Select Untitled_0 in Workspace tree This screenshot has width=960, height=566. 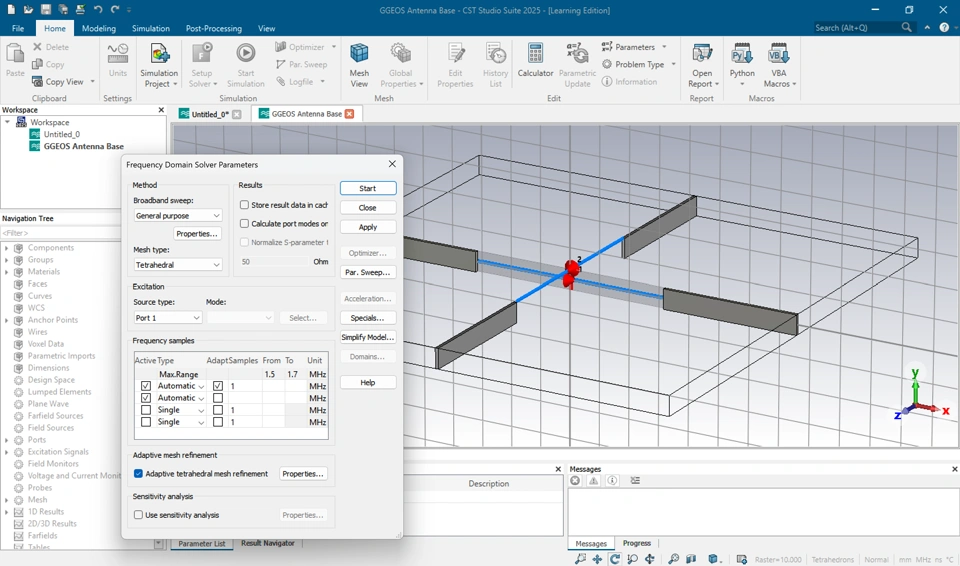tap(61, 134)
